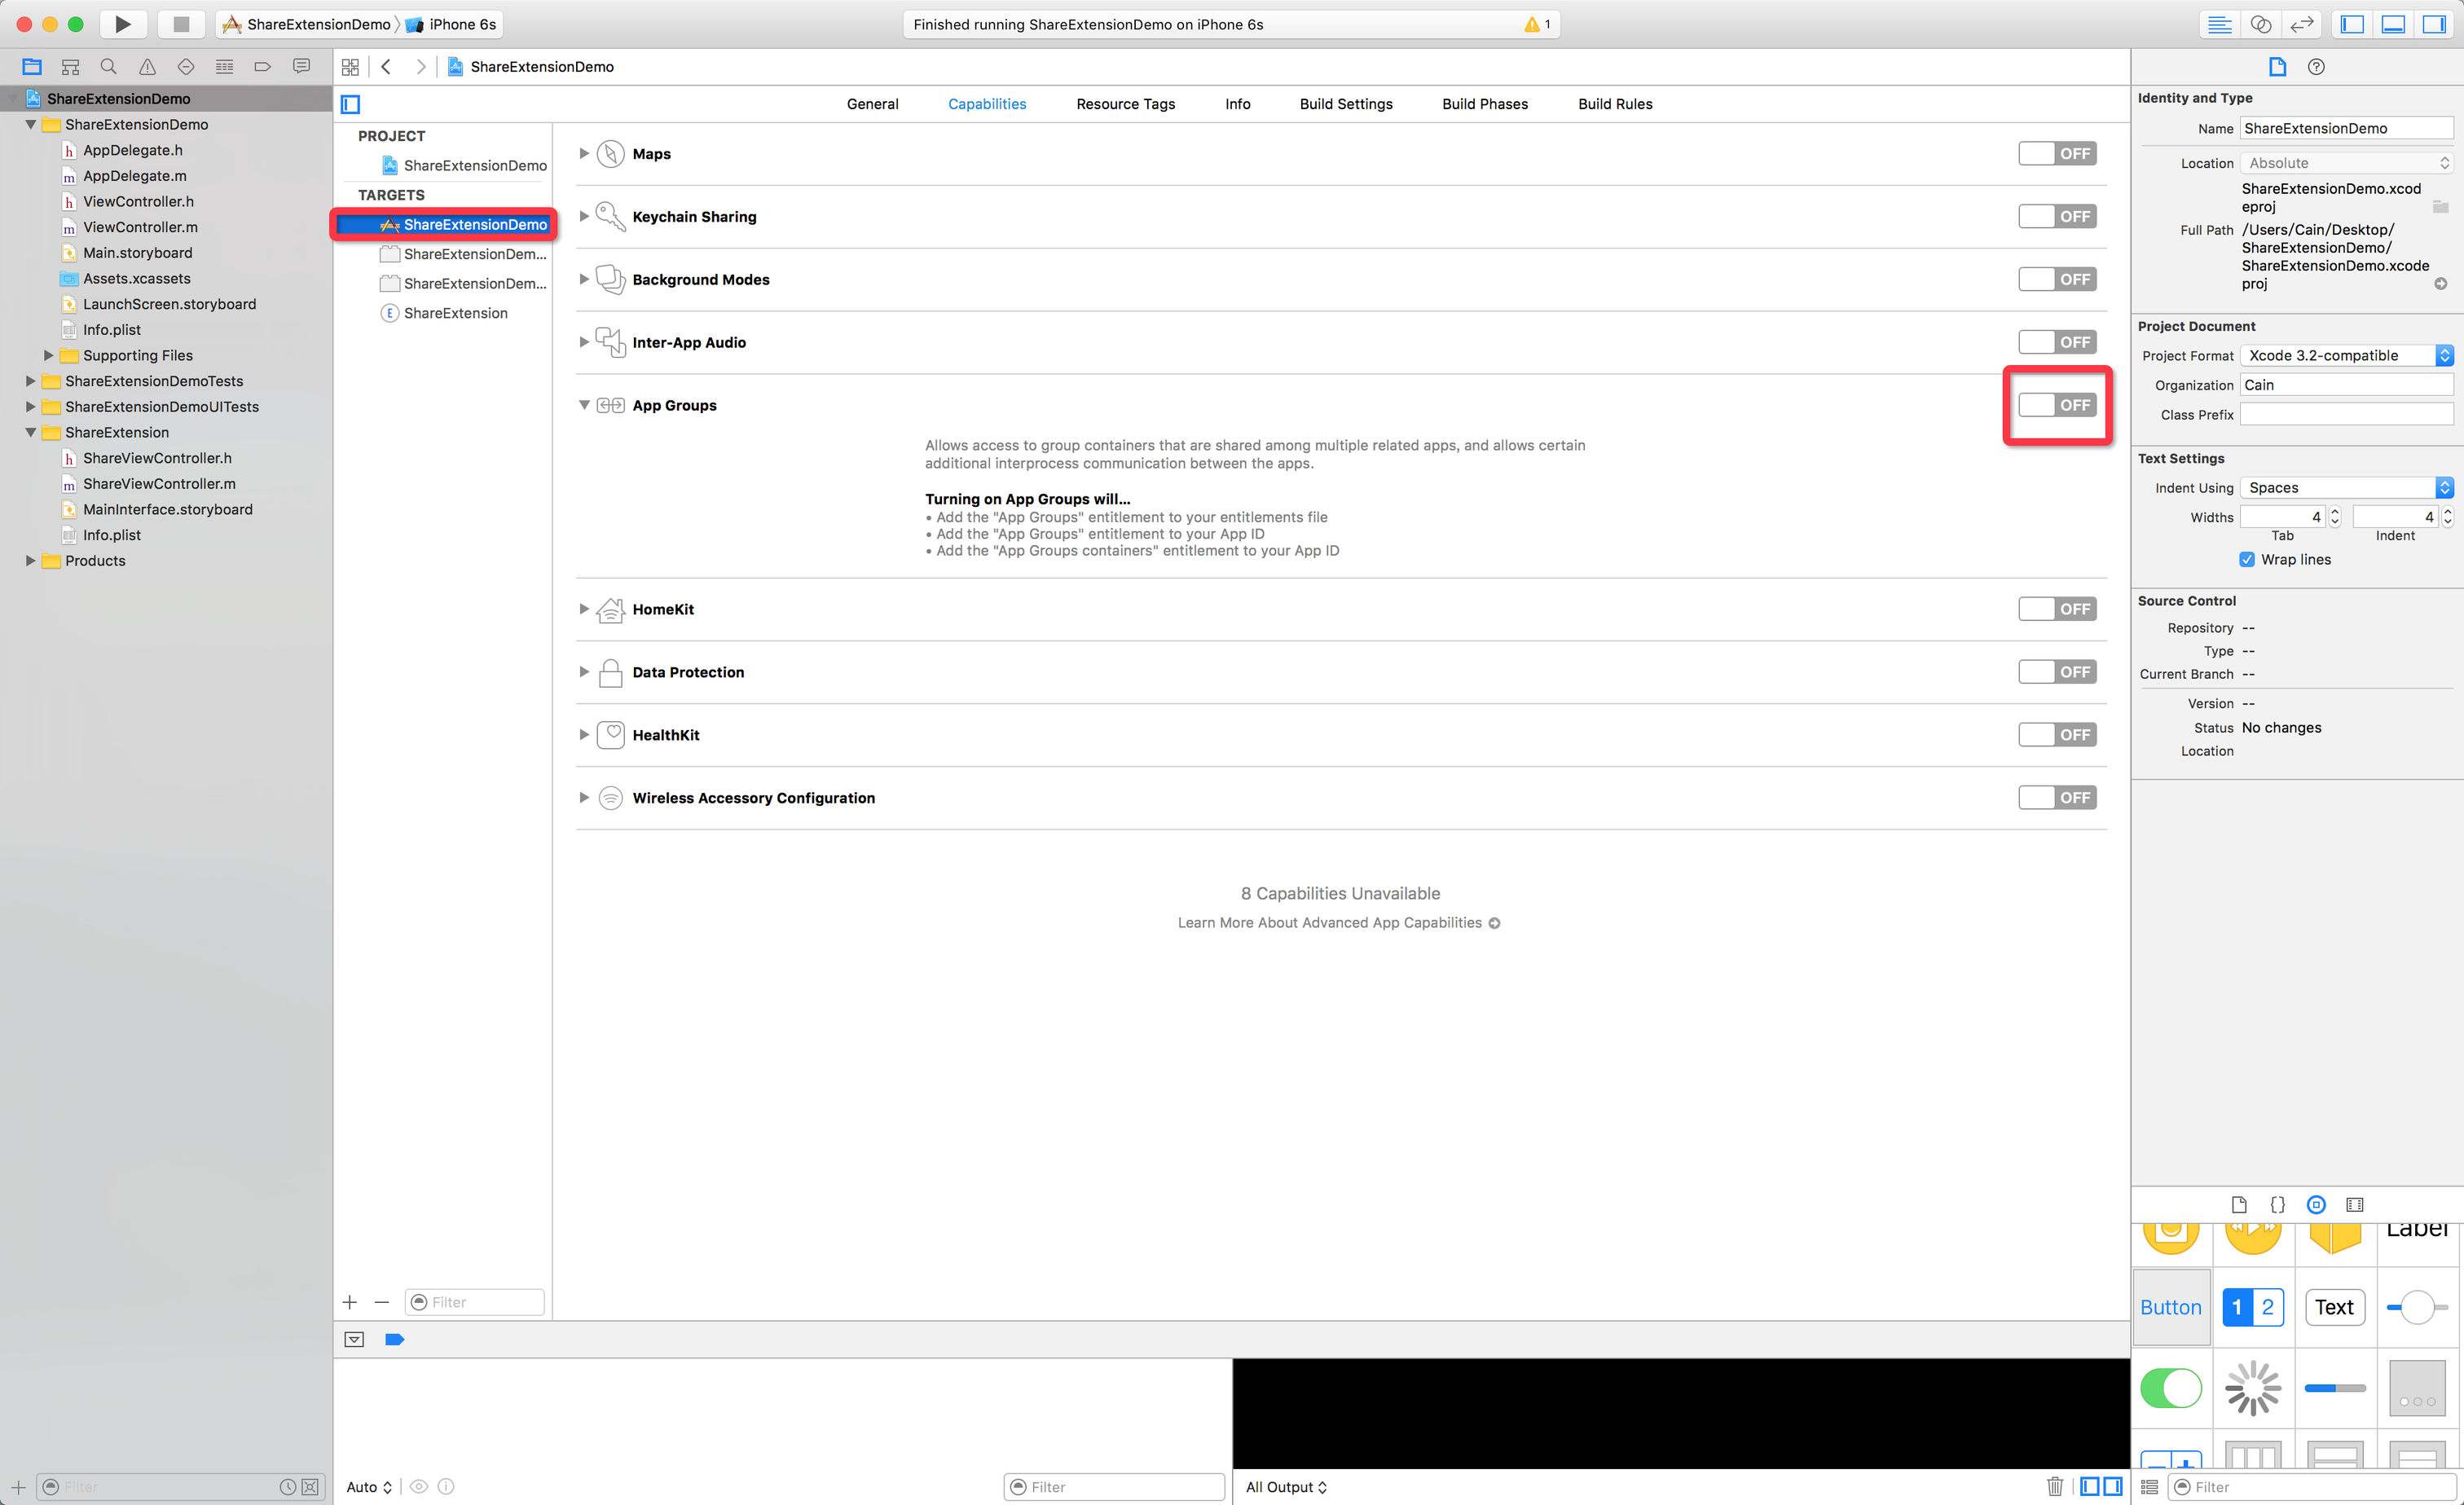Select the ShareExtension target
The width and height of the screenshot is (2464, 1505).
tap(455, 313)
